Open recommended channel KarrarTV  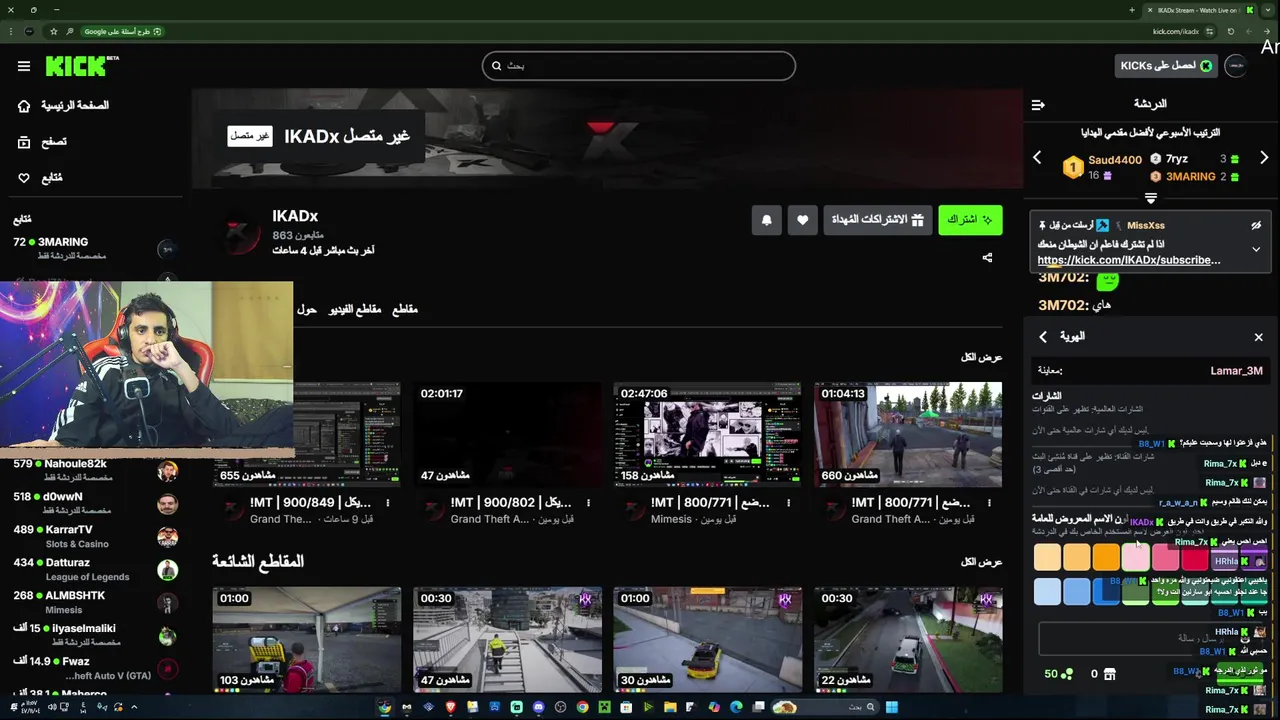coord(95,536)
